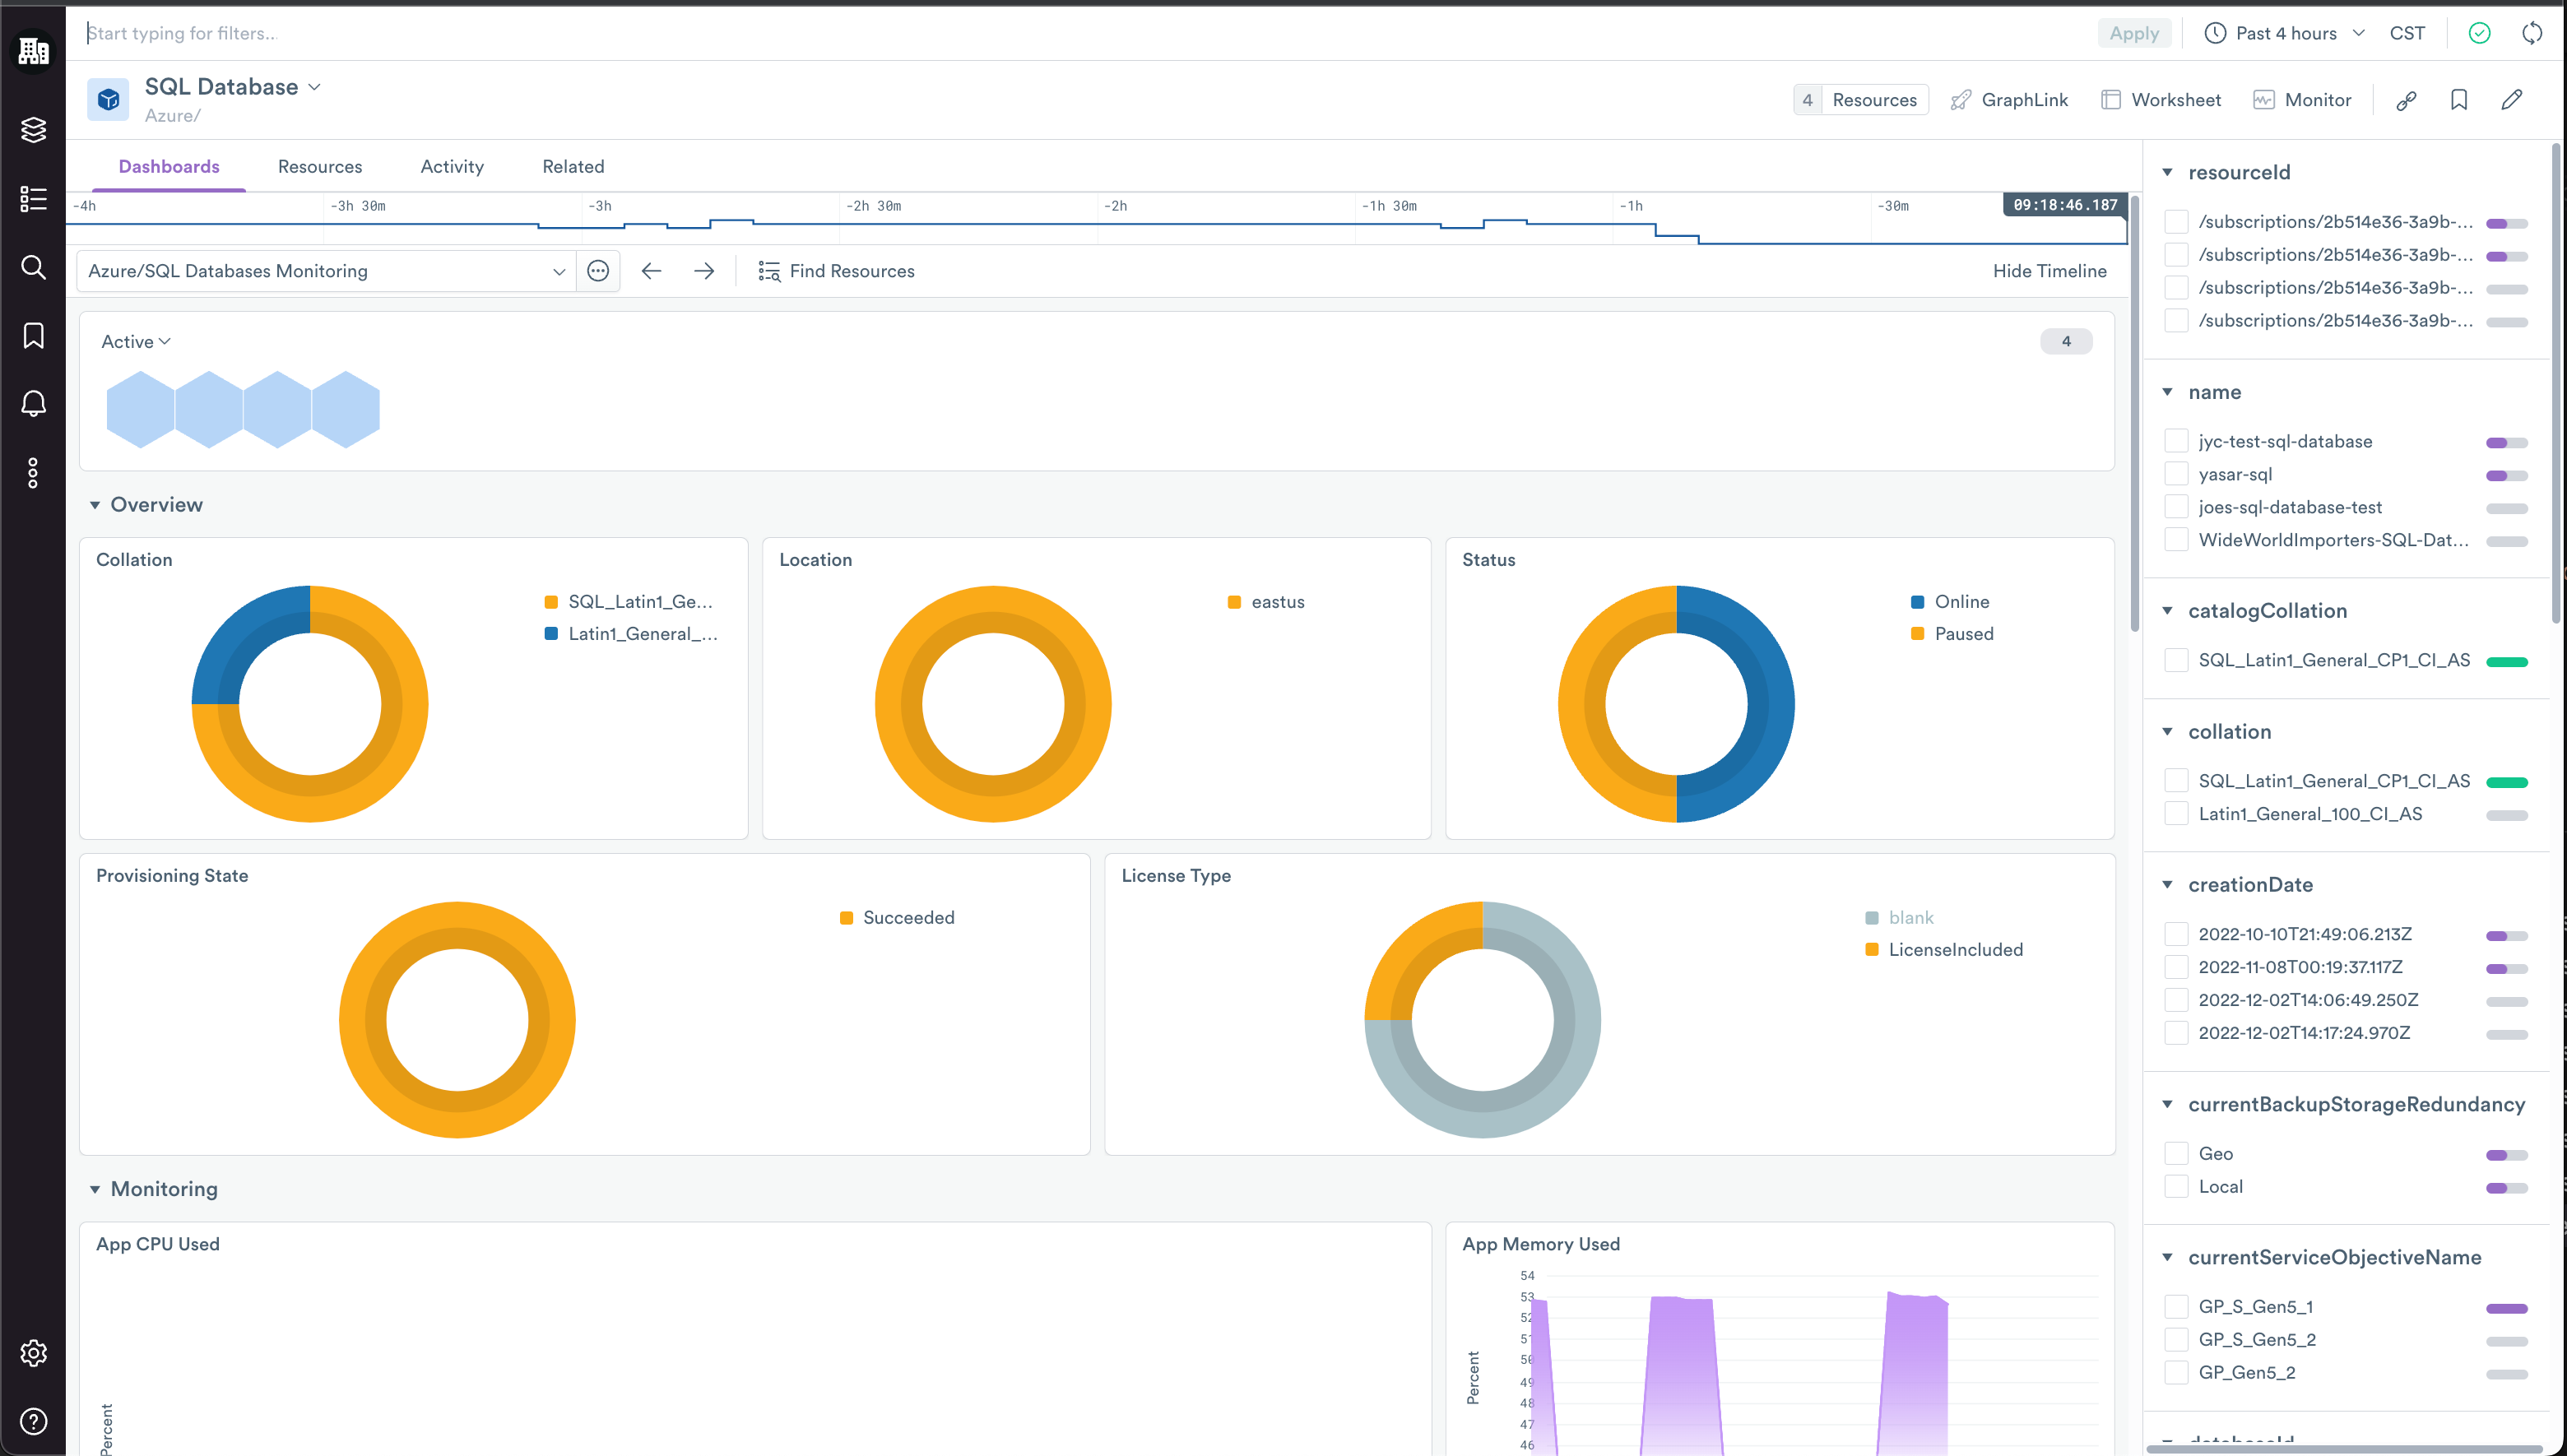This screenshot has width=2567, height=1456.
Task: Click the Find Resources button
Action: tap(837, 271)
